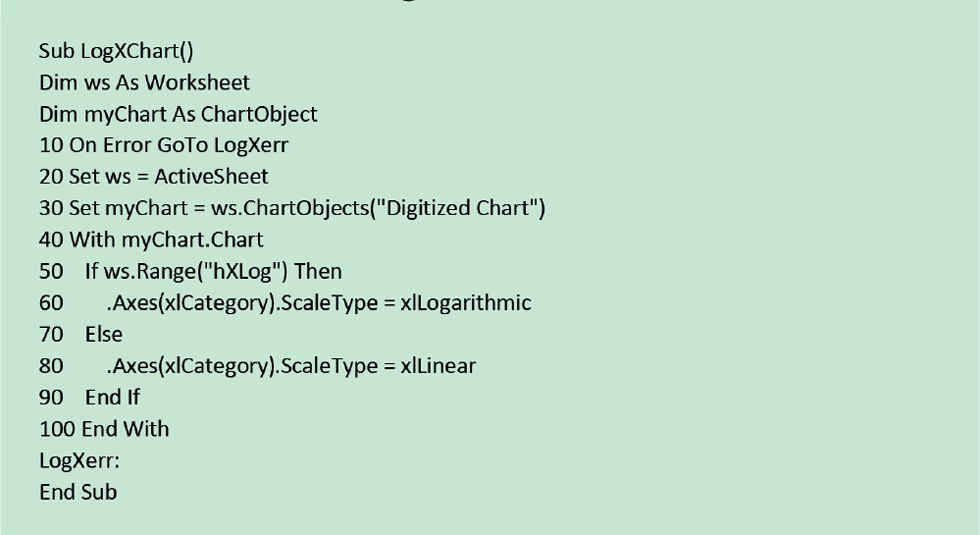980x535 pixels.
Task: Click the "xlLinear" constant
Action: click(438, 366)
